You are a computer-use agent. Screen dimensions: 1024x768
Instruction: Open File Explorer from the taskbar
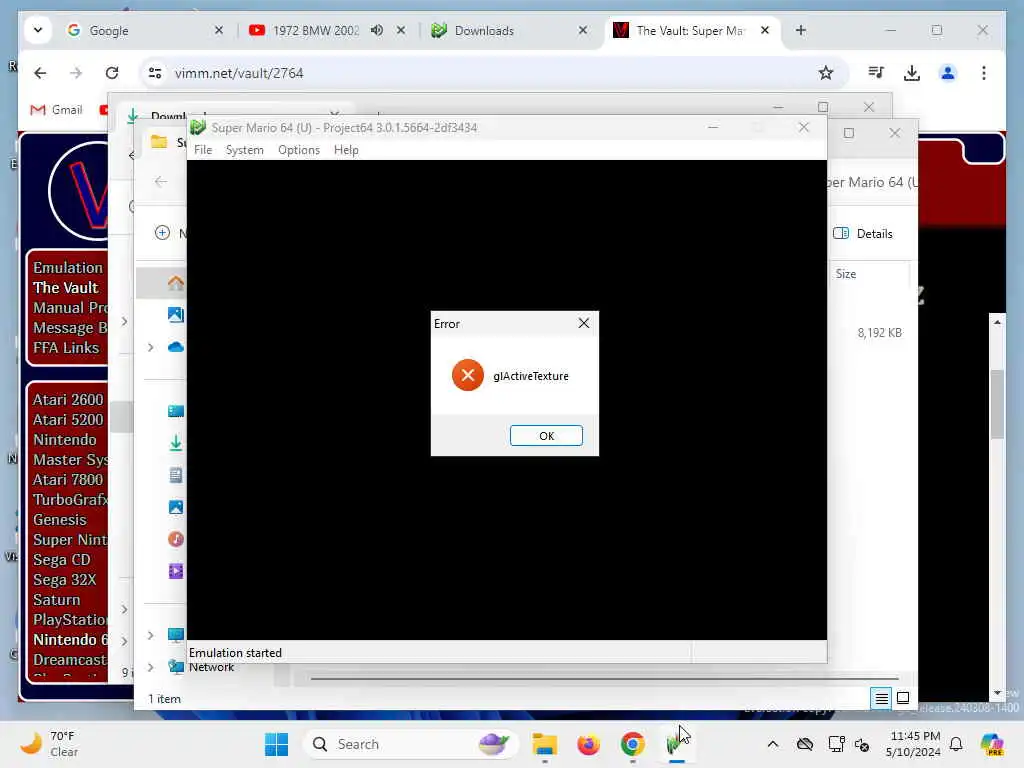(545, 744)
